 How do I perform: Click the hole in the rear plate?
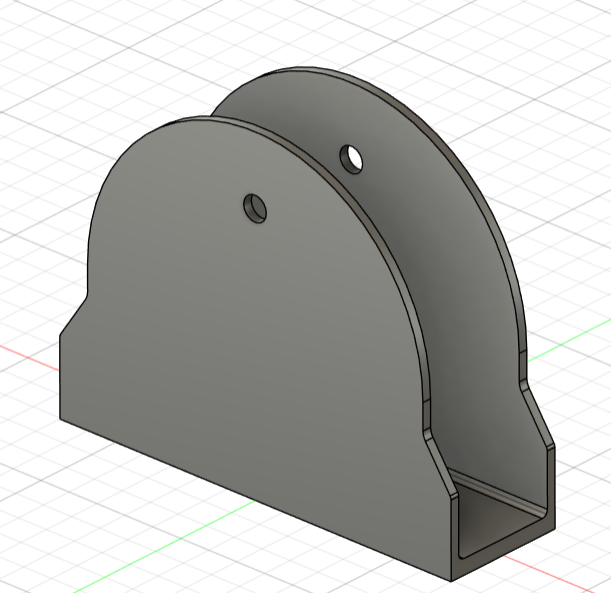point(351,157)
